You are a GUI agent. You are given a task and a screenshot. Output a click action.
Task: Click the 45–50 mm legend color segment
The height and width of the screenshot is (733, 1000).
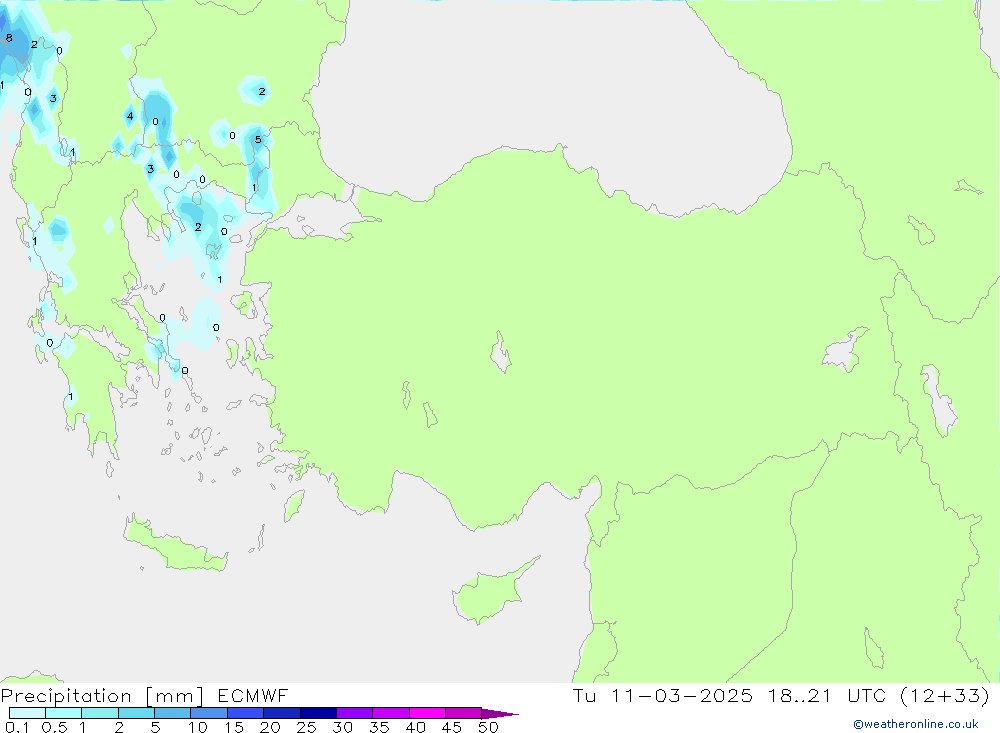pos(463,713)
